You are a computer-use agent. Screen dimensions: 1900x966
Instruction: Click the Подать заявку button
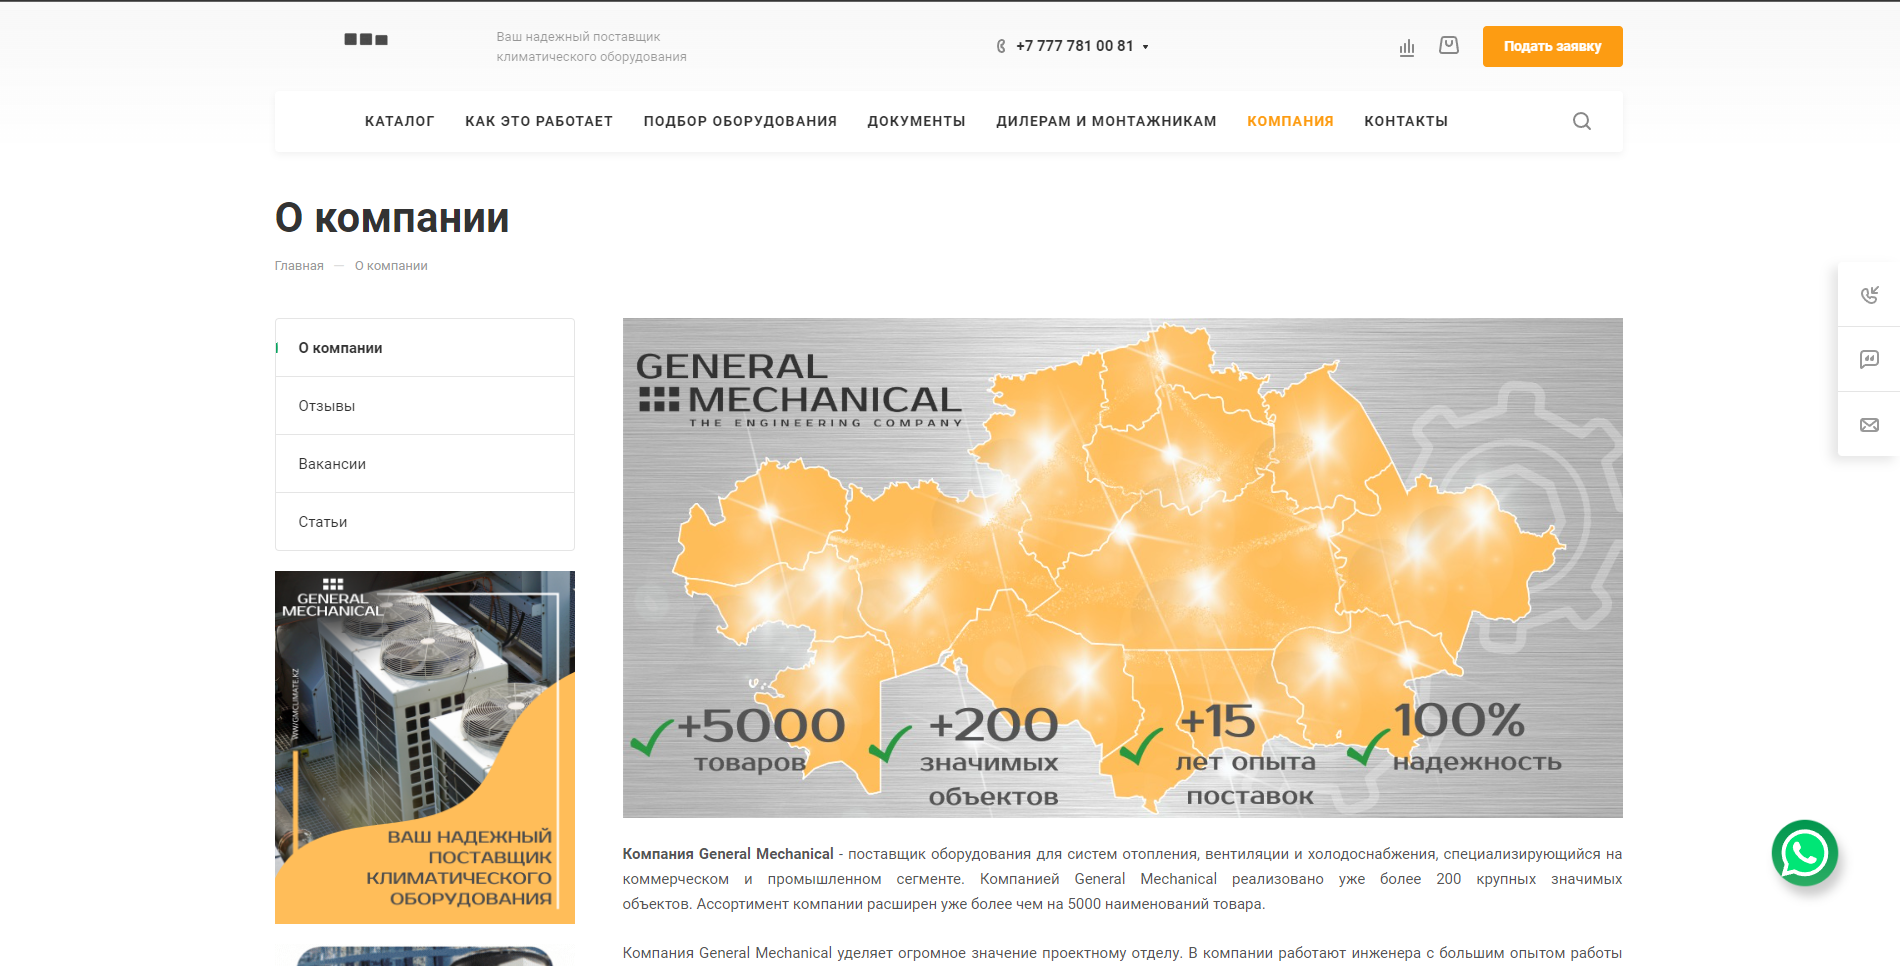[x=1552, y=46]
